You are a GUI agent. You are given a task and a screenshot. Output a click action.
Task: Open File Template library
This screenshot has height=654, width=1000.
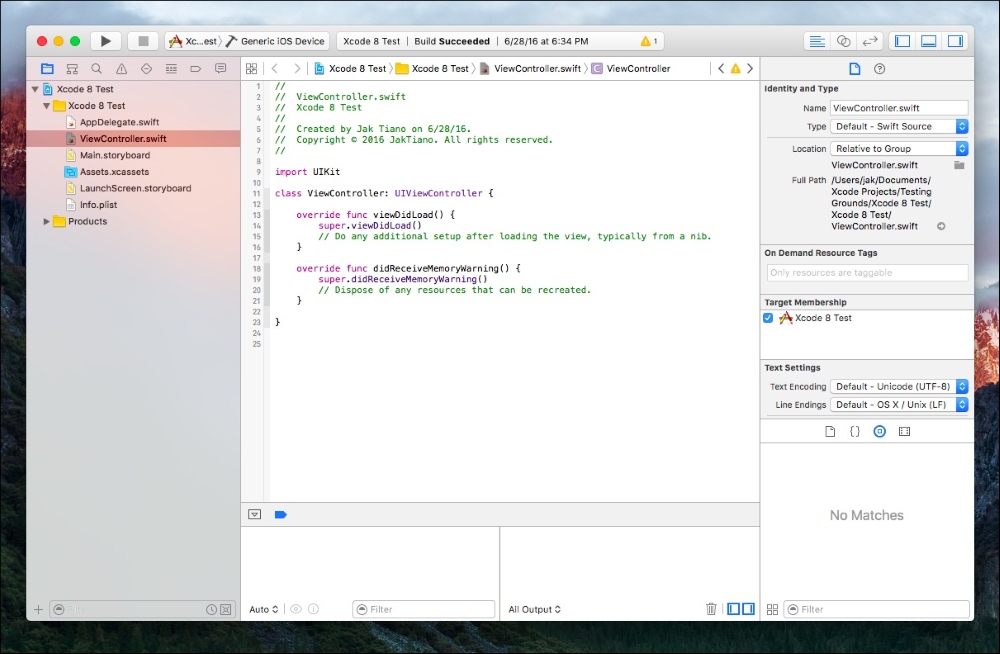(x=830, y=431)
